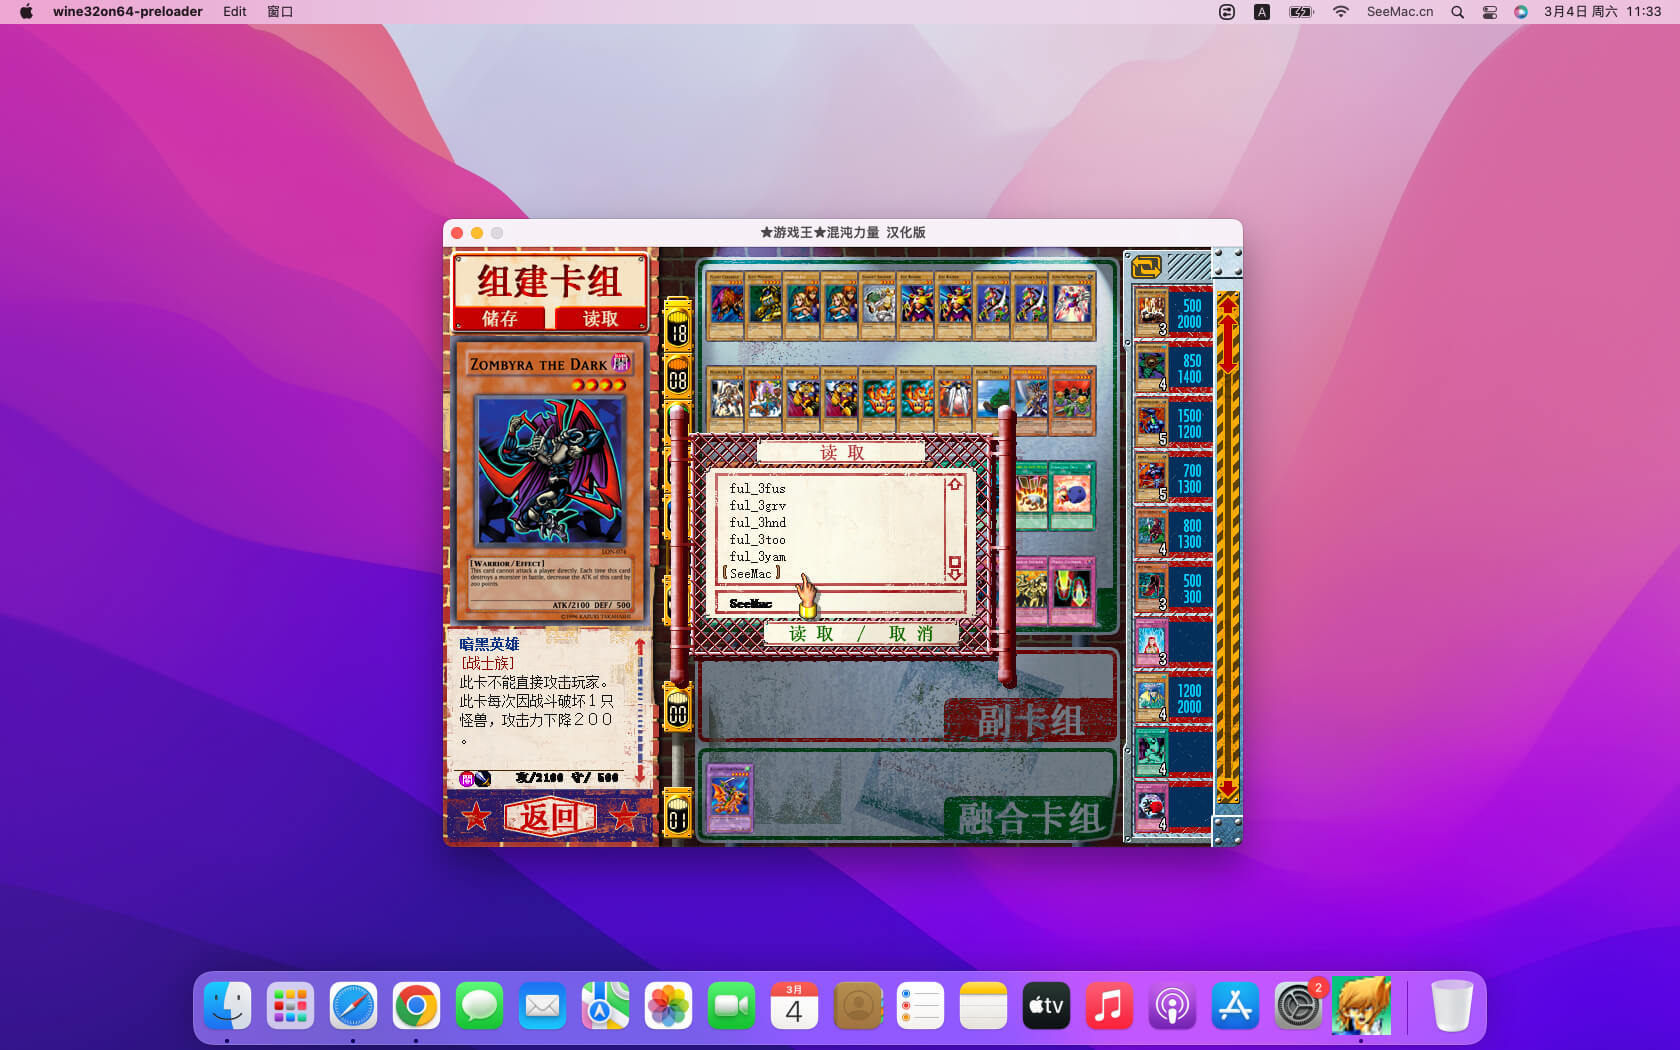Click the lone card in the fusion deck

pos(729,798)
